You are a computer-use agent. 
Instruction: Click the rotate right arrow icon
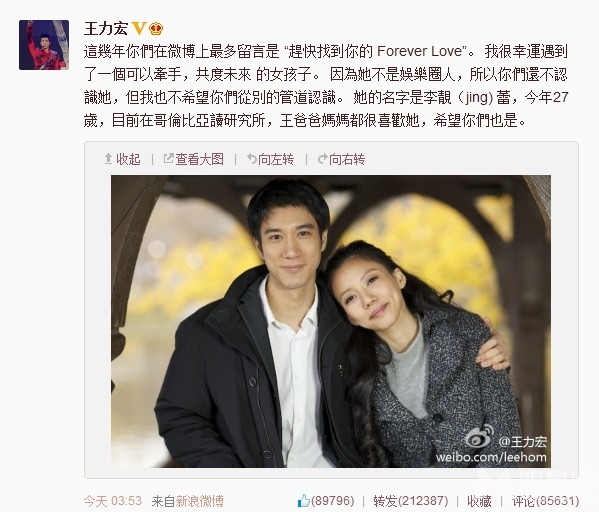tap(322, 159)
